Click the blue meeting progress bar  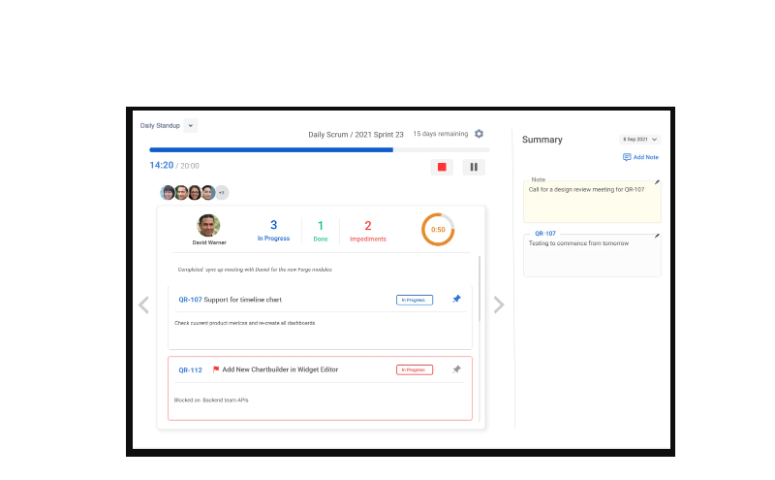[x=271, y=150]
